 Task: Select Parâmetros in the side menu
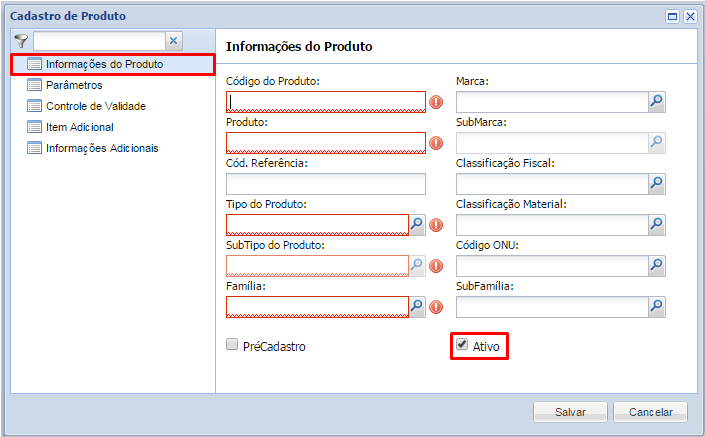(x=73, y=85)
